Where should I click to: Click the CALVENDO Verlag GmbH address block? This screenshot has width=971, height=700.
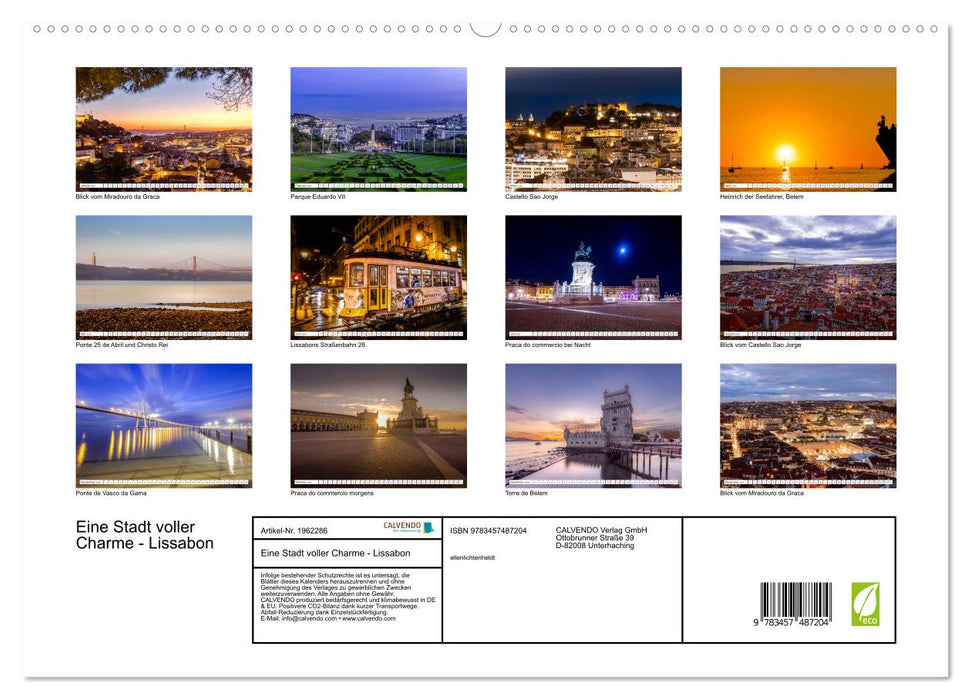click(601, 537)
